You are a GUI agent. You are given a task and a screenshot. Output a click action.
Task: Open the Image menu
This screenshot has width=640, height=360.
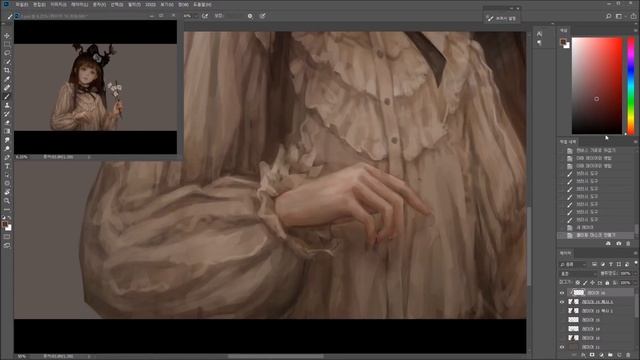(58, 4)
